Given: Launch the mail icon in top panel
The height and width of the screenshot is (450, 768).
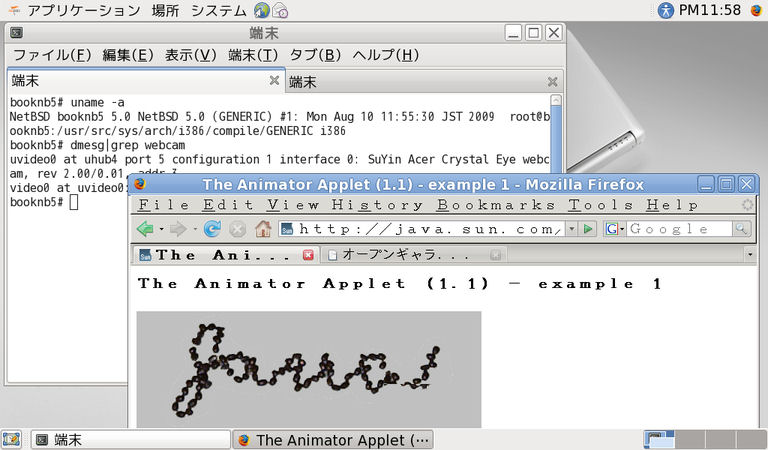Looking at the screenshot, I should 280,10.
